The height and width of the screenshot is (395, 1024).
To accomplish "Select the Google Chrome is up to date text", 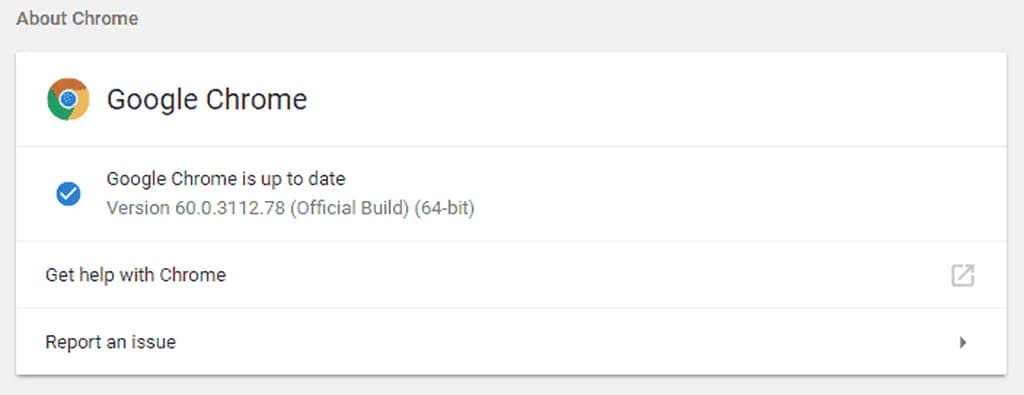I will coord(226,178).
